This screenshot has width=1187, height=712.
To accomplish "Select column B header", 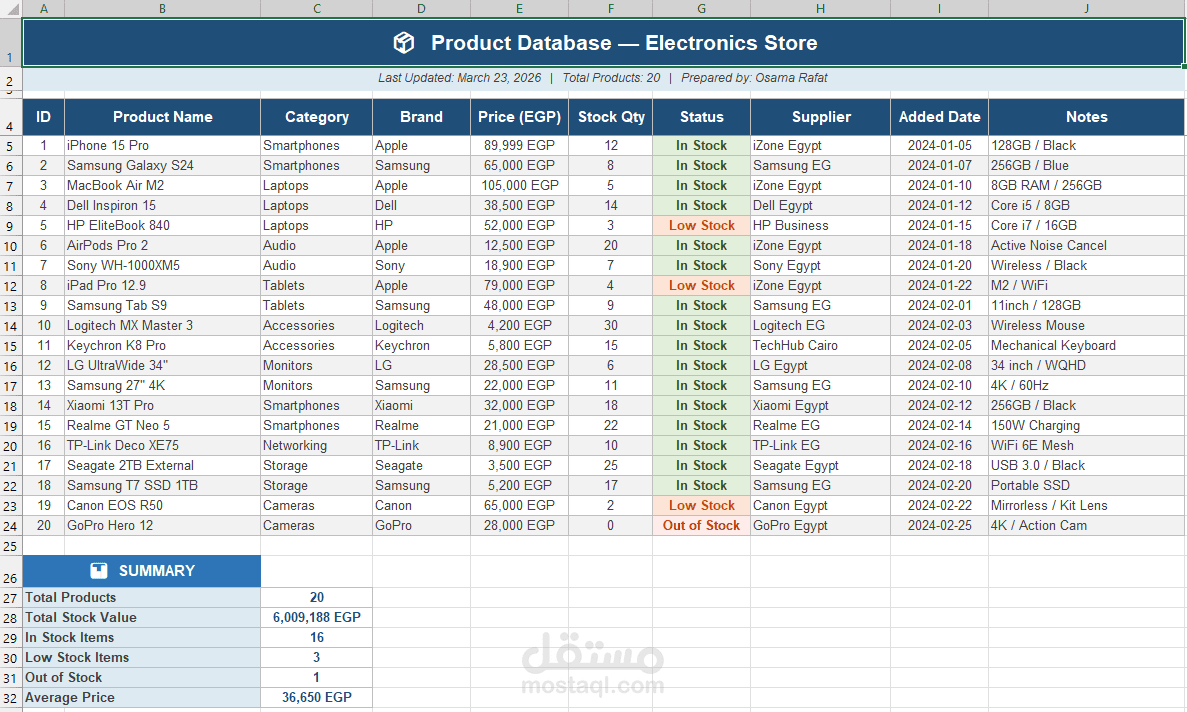I will tap(162, 8).
